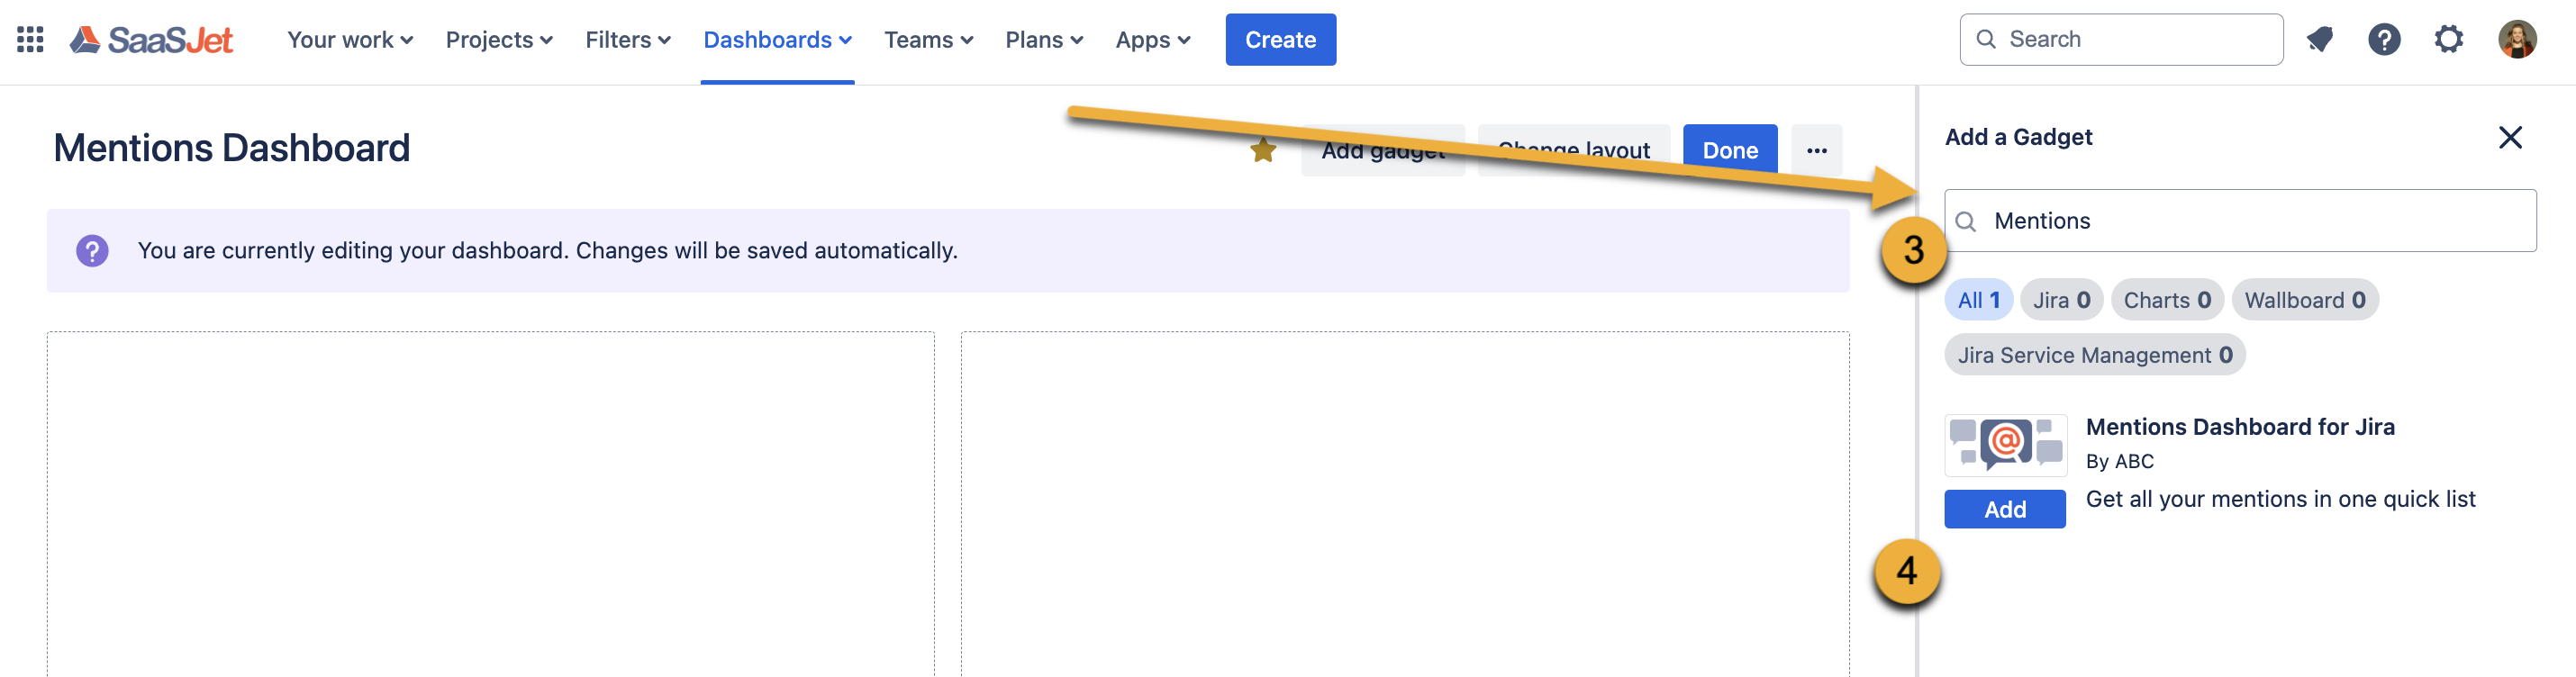This screenshot has width=2576, height=677.
Task: Select the Jira Service Management filter
Action: (x=2094, y=355)
